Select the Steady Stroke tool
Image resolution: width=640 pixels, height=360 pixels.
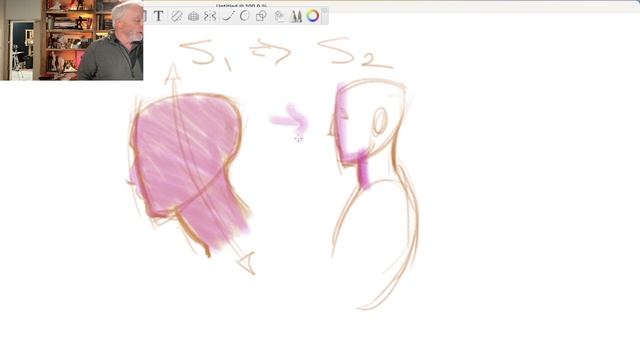[228, 16]
